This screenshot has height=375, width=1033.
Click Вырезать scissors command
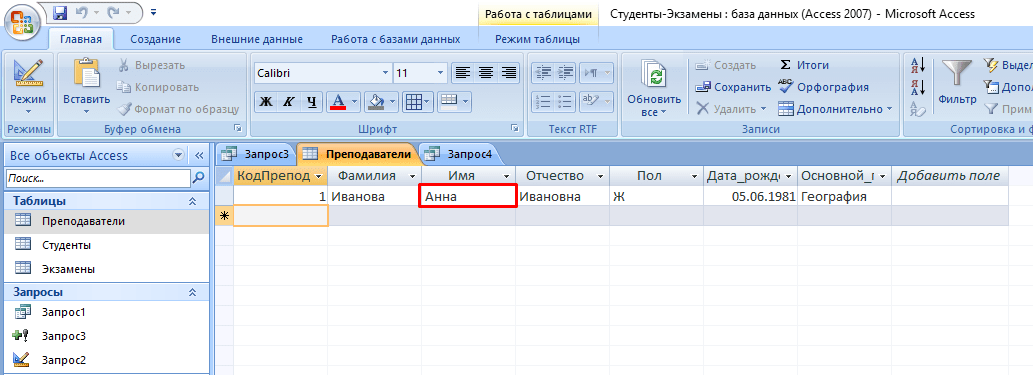coord(152,65)
